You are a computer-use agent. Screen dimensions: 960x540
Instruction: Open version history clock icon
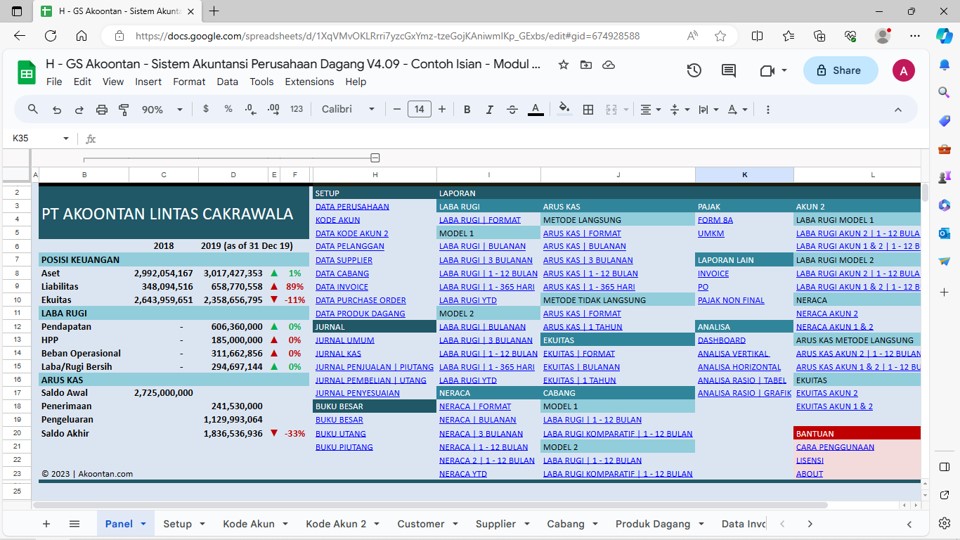(x=694, y=70)
